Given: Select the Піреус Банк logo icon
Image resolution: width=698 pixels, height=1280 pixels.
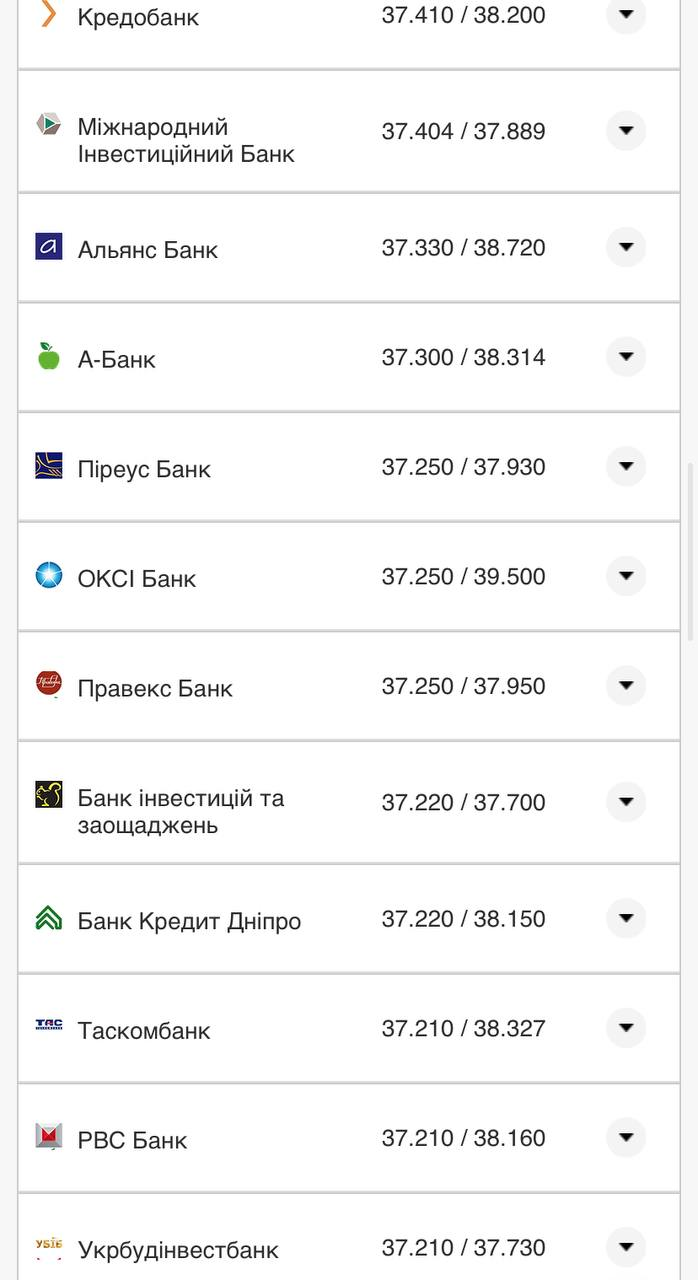Looking at the screenshot, I should click(47, 467).
